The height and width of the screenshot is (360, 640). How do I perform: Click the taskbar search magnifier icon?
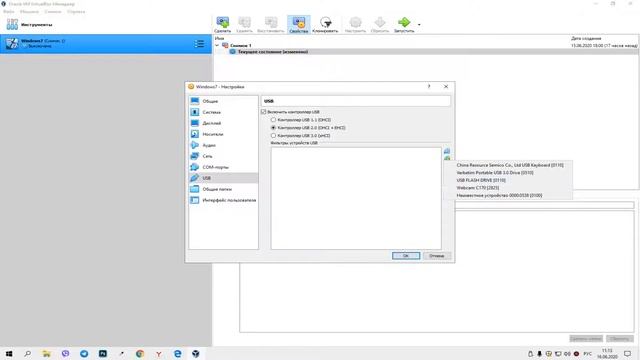click(27, 353)
